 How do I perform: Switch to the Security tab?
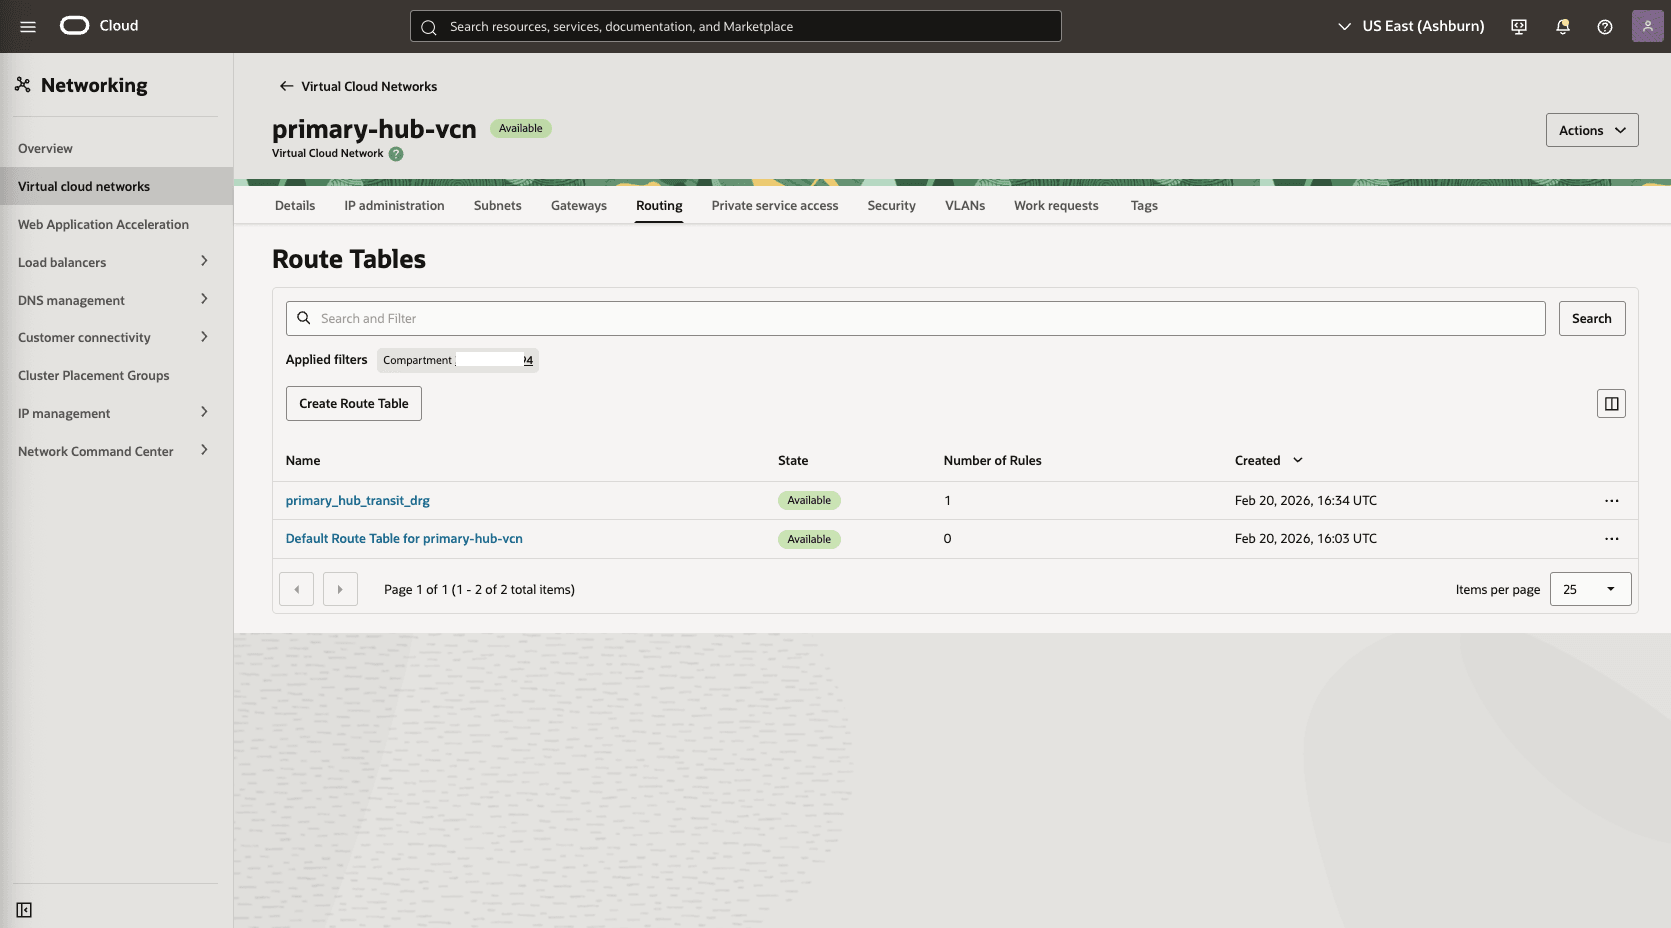click(891, 205)
